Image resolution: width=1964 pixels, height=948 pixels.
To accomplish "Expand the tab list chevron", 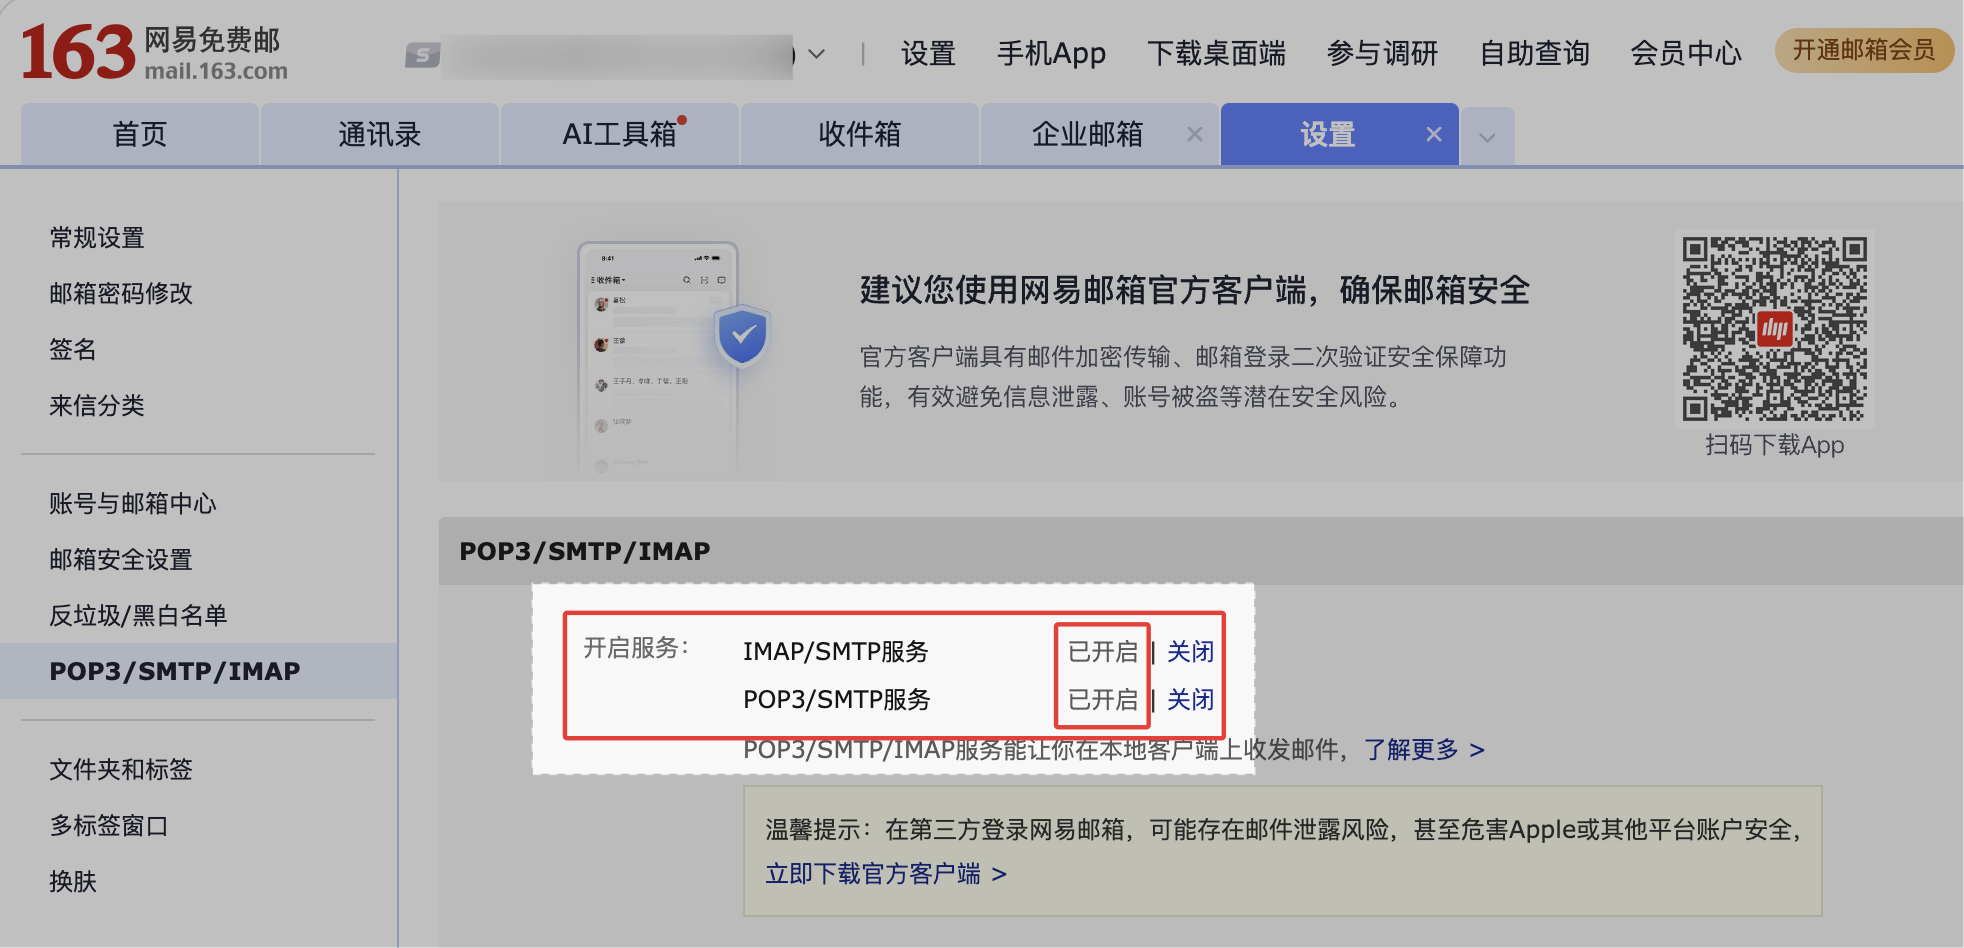I will tap(1487, 137).
